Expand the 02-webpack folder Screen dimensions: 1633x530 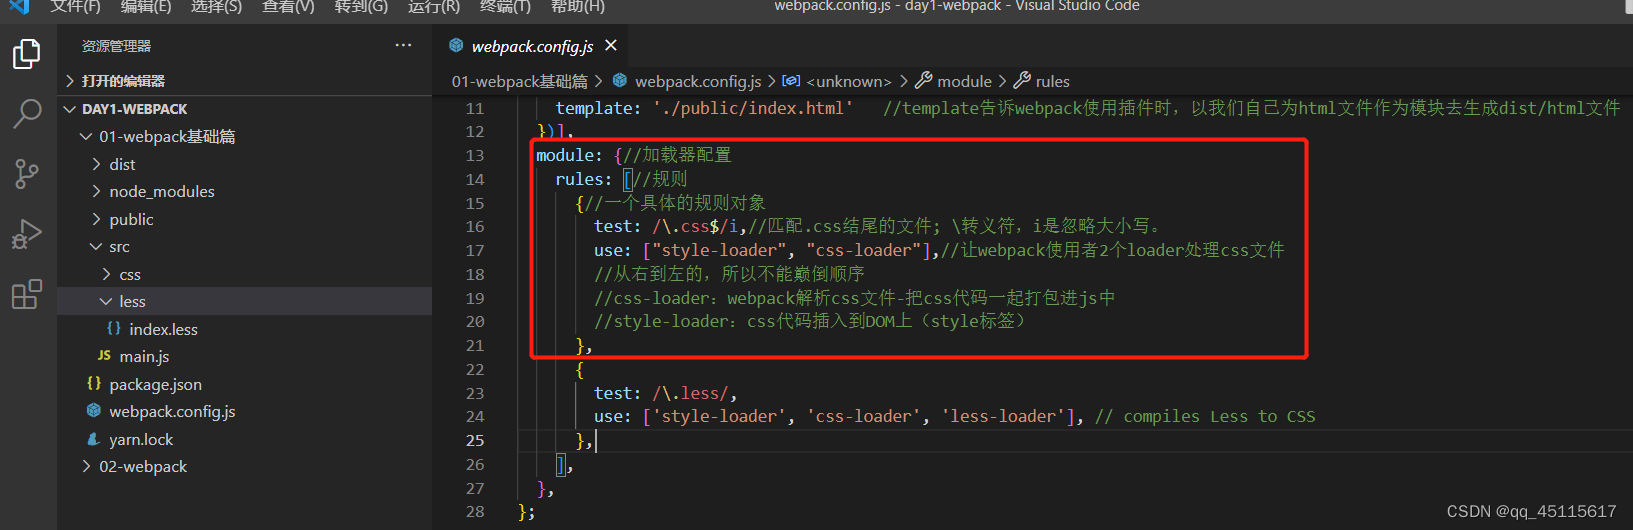[x=245, y=466]
